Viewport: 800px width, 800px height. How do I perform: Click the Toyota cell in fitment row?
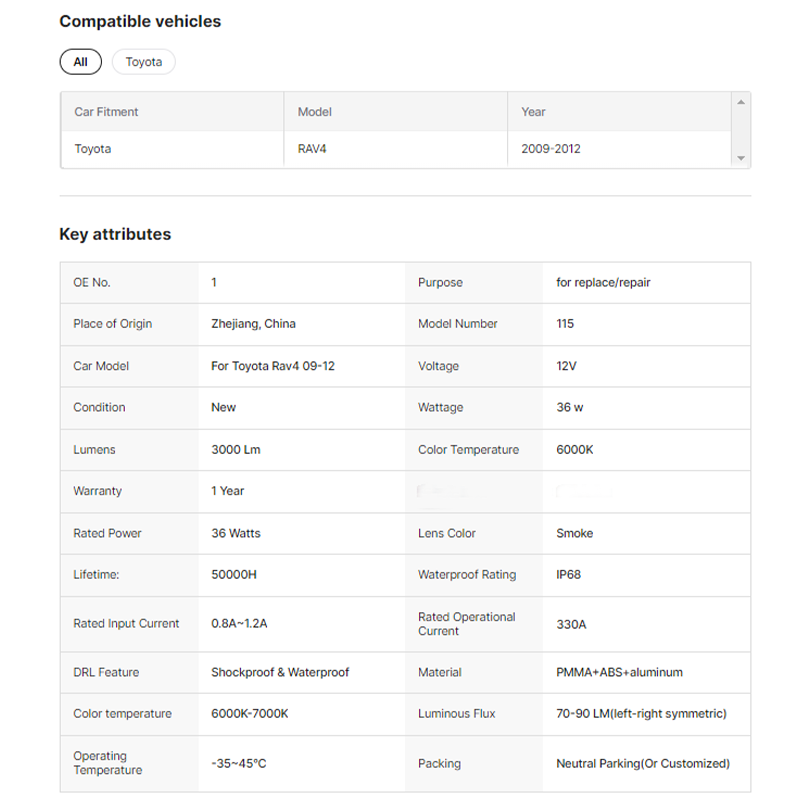(93, 149)
